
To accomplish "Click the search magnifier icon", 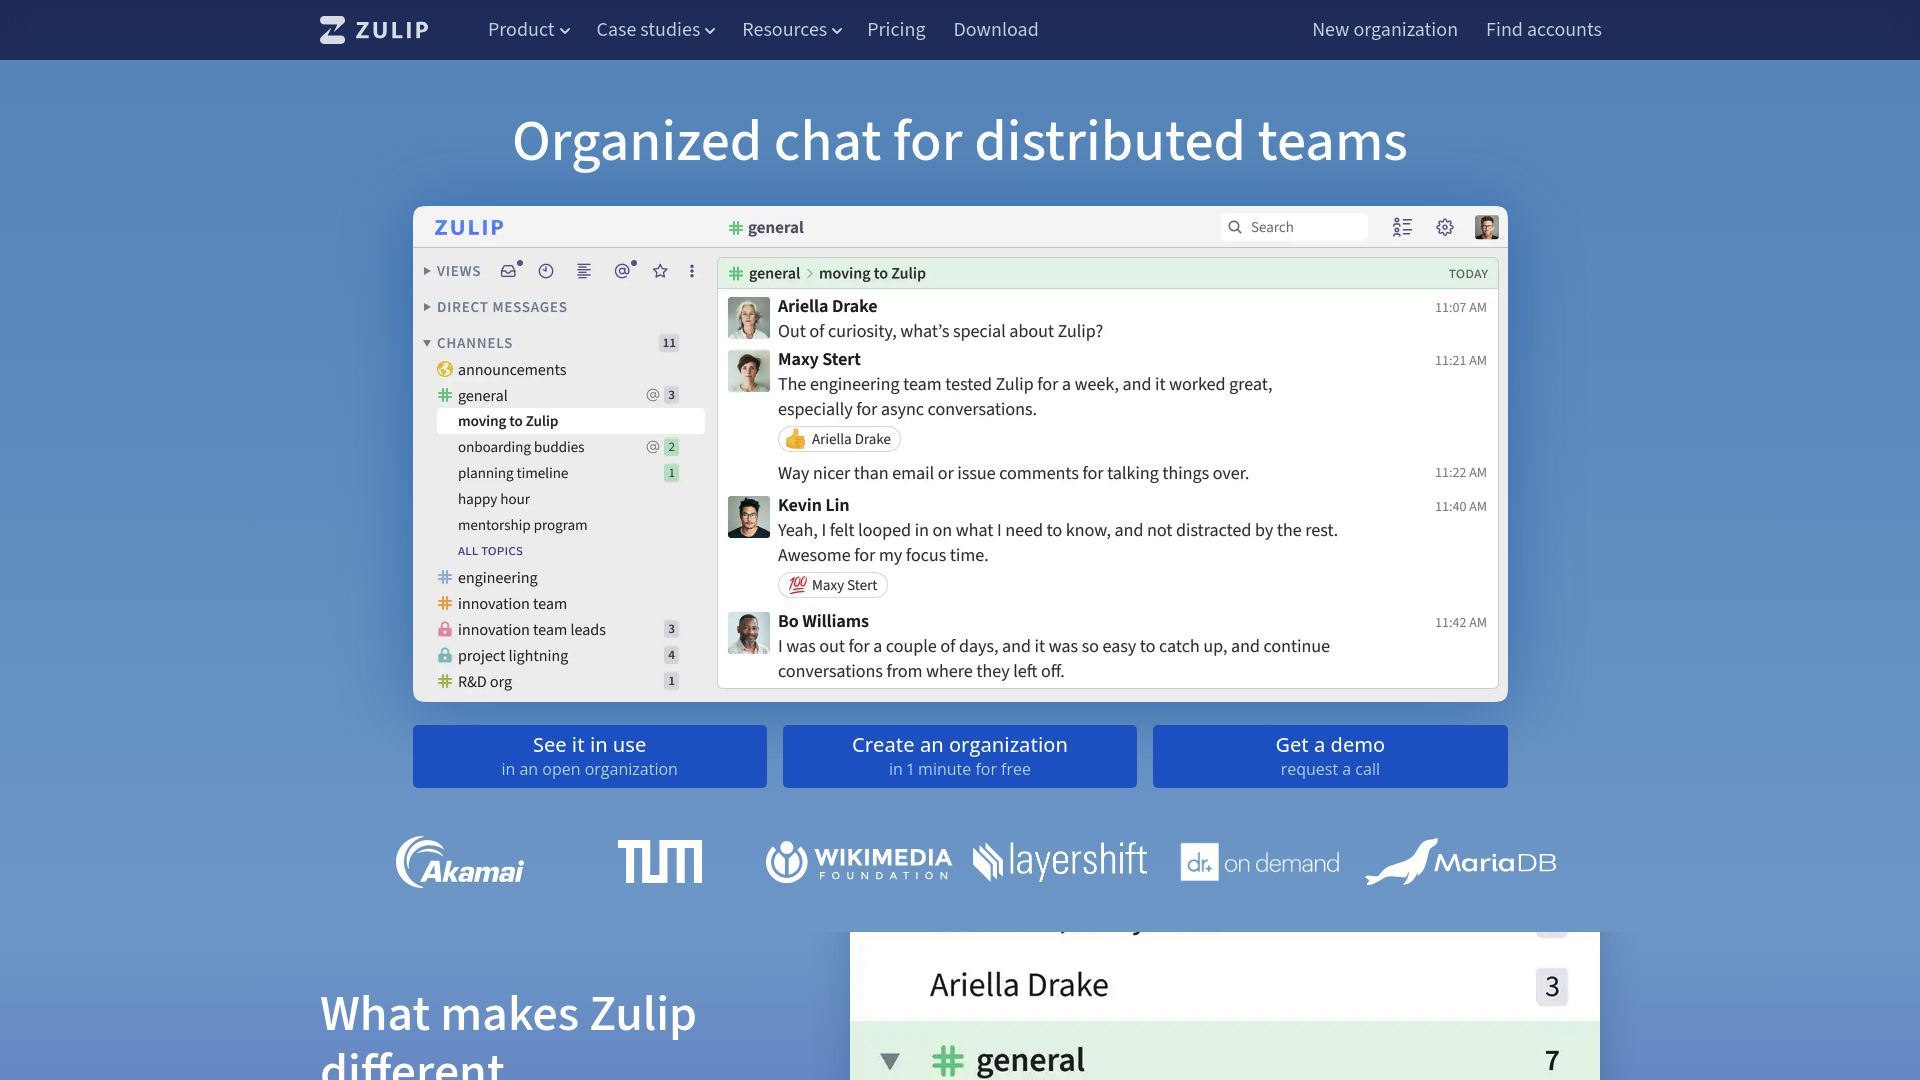I will point(1235,228).
